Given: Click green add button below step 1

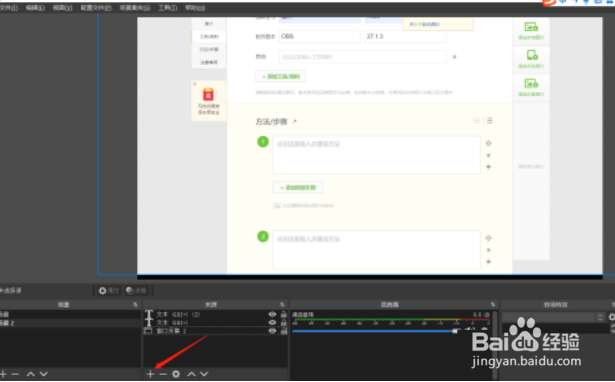Looking at the screenshot, I should click(x=298, y=187).
